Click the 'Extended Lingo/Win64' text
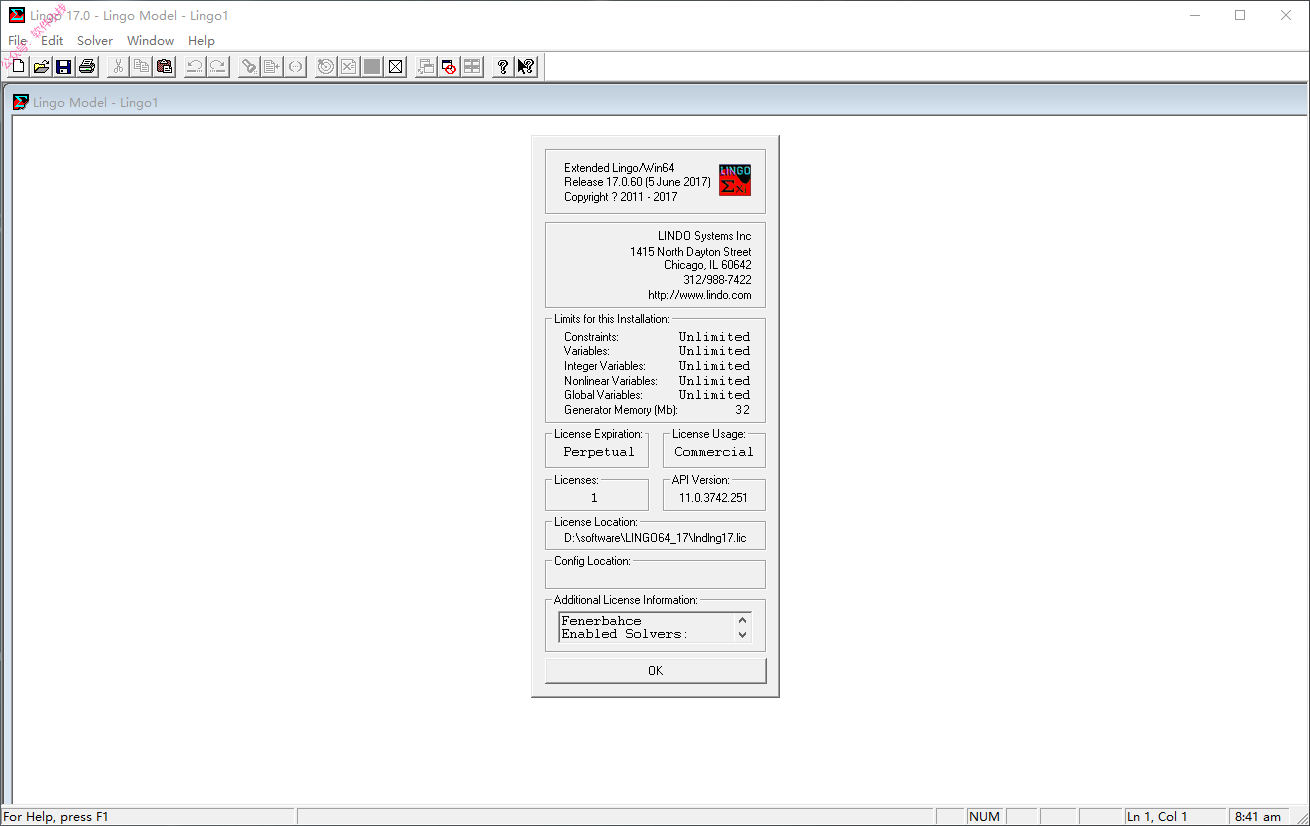1310x826 pixels. pos(619,168)
